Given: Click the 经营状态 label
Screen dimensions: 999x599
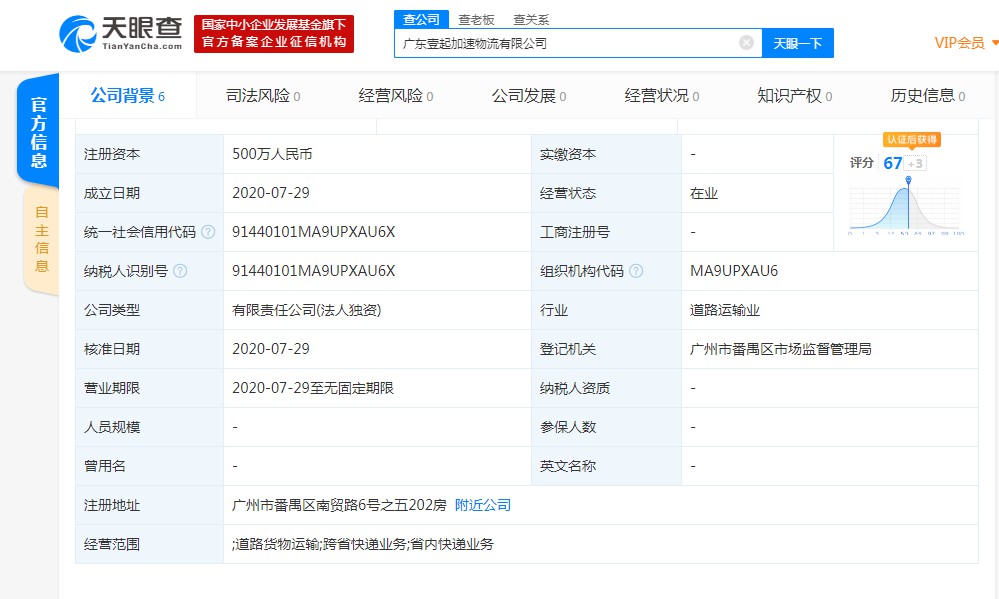Looking at the screenshot, I should [x=568, y=193].
